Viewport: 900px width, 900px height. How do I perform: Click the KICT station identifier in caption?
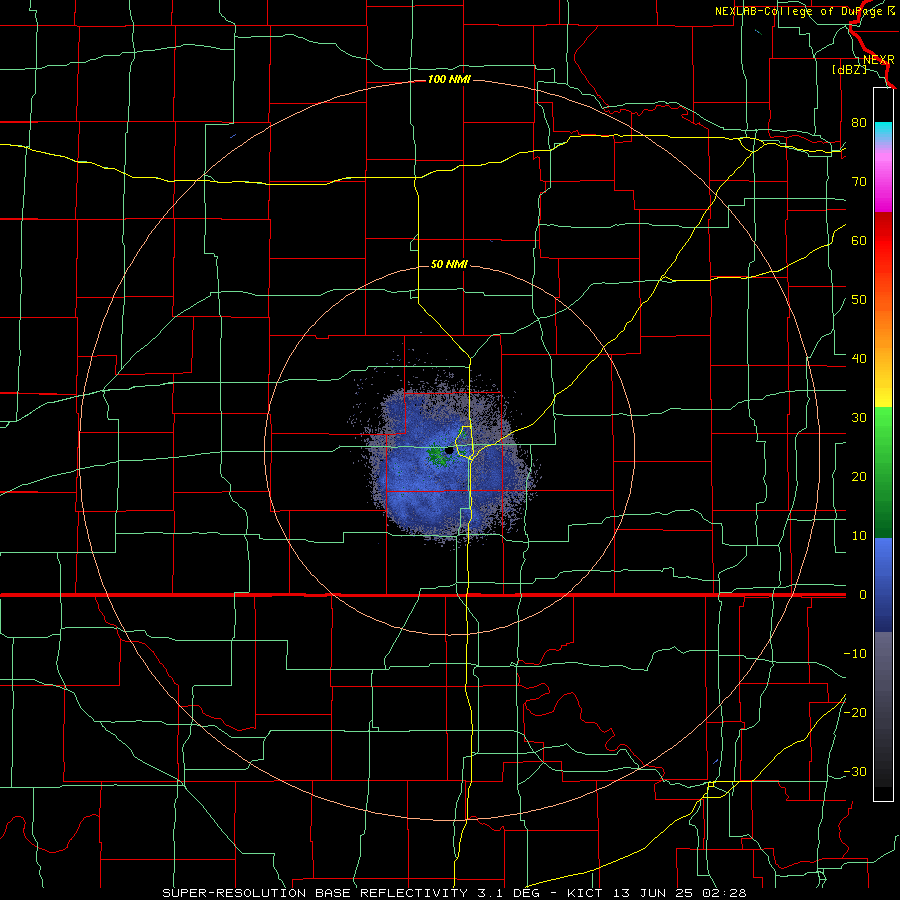pyautogui.click(x=585, y=893)
